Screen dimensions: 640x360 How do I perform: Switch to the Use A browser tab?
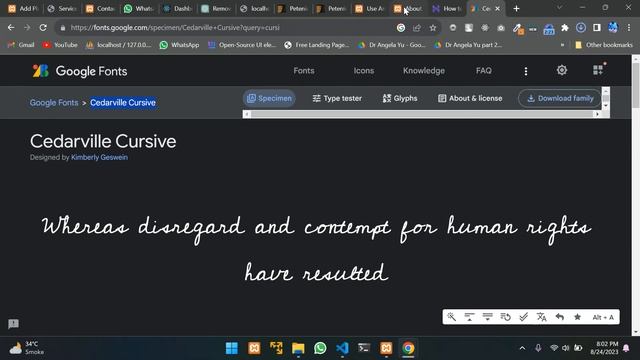click(370, 8)
